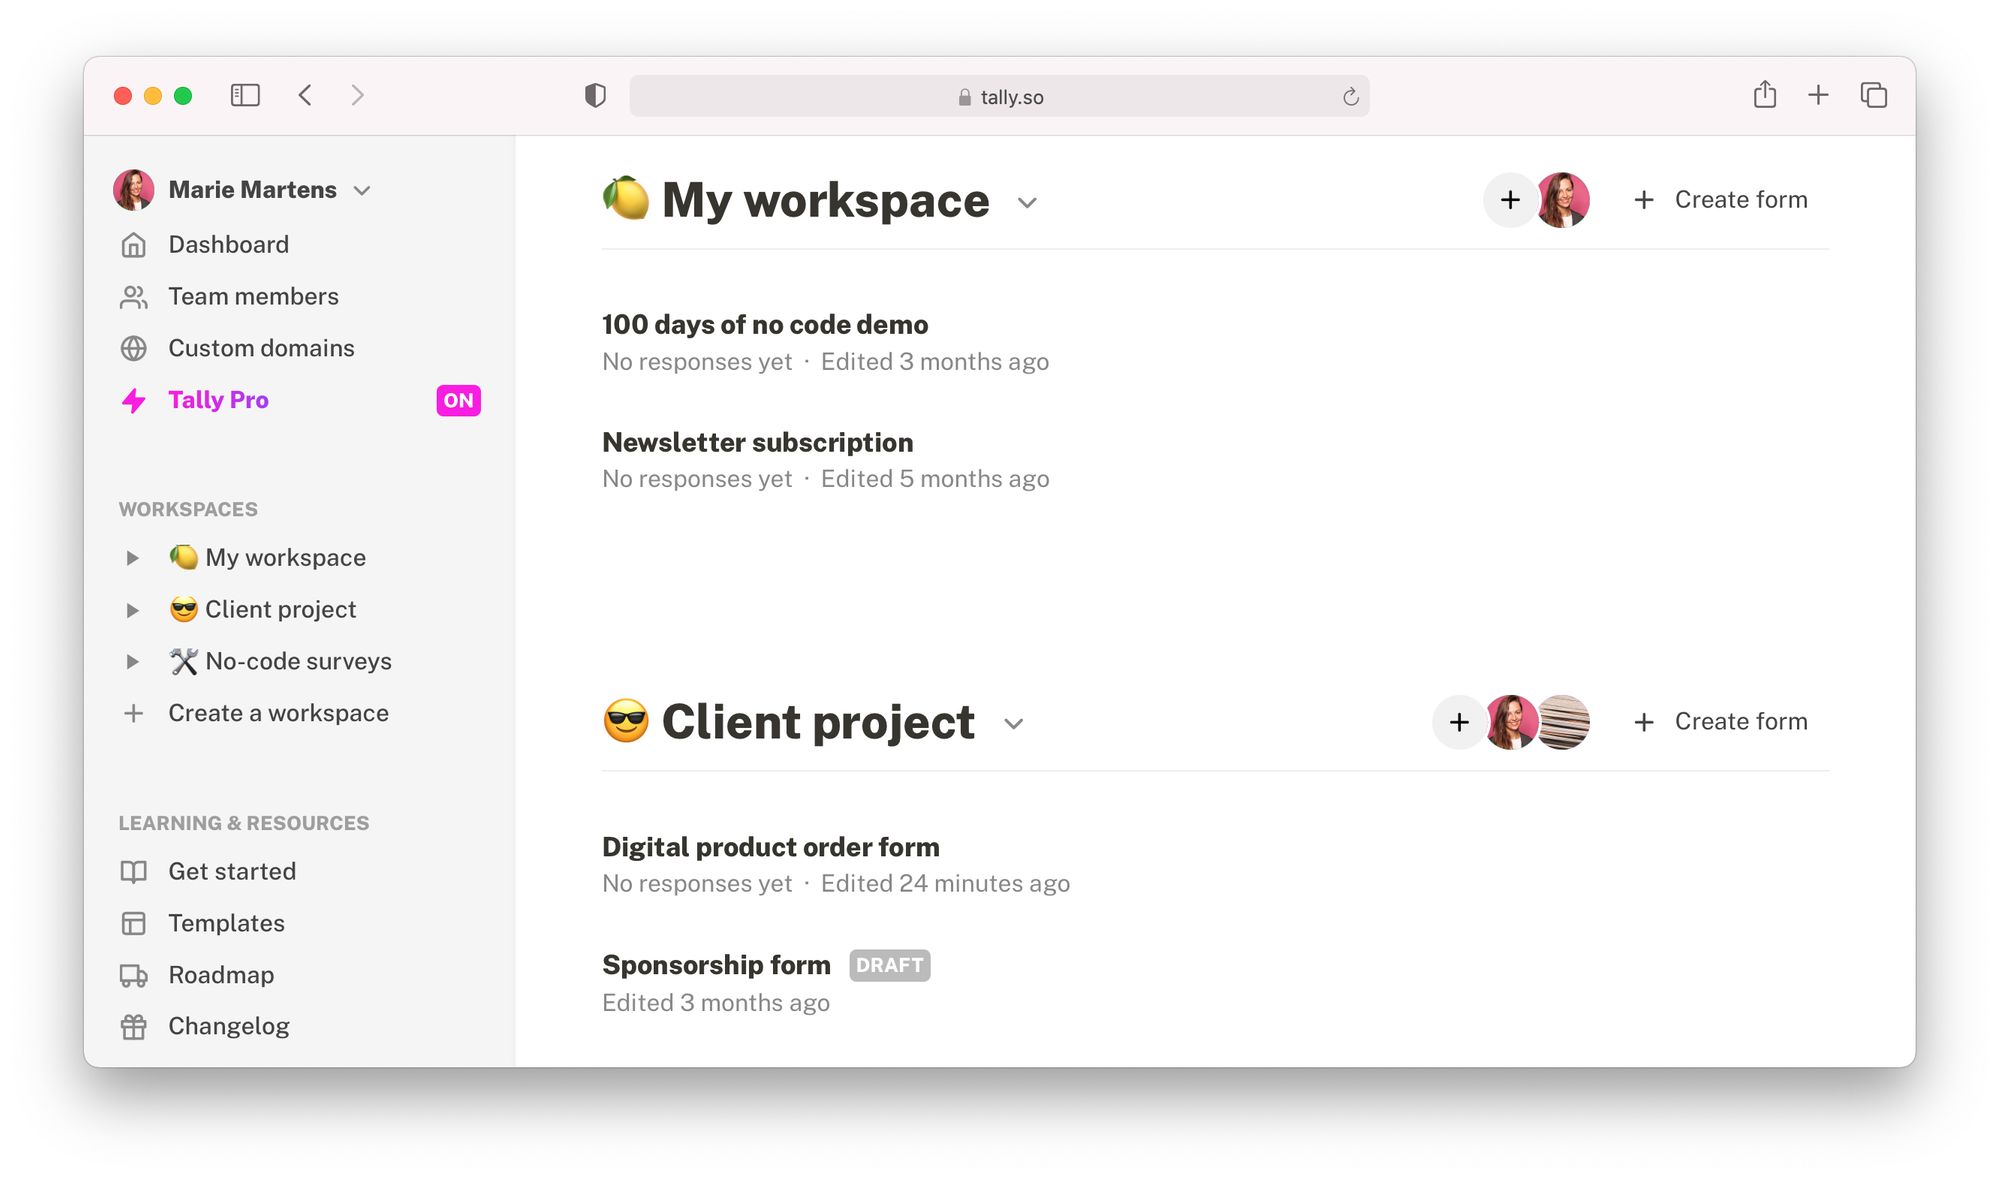Viewport: 2000px width, 1179px height.
Task: Open Tally Pro
Action: coord(218,400)
